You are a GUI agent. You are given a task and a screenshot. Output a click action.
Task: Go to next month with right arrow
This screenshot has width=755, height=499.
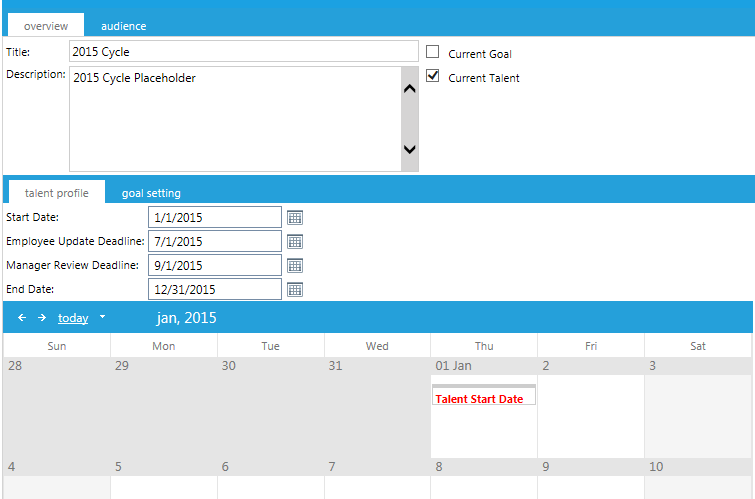(42, 318)
